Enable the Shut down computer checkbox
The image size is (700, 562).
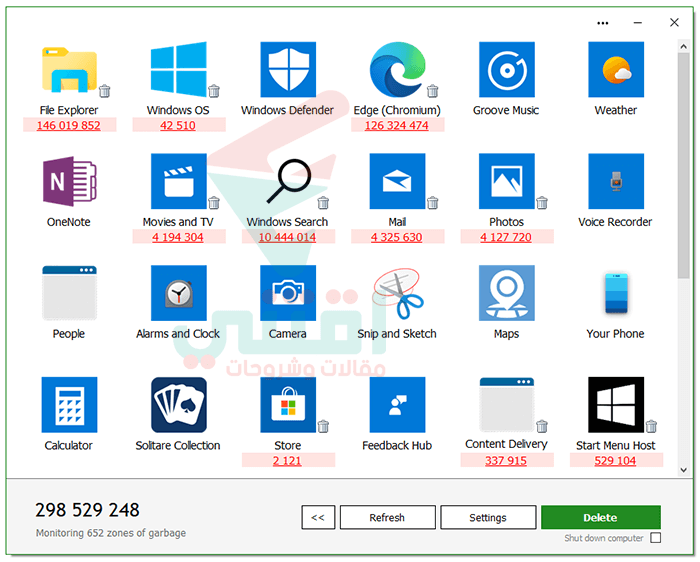tap(655, 537)
